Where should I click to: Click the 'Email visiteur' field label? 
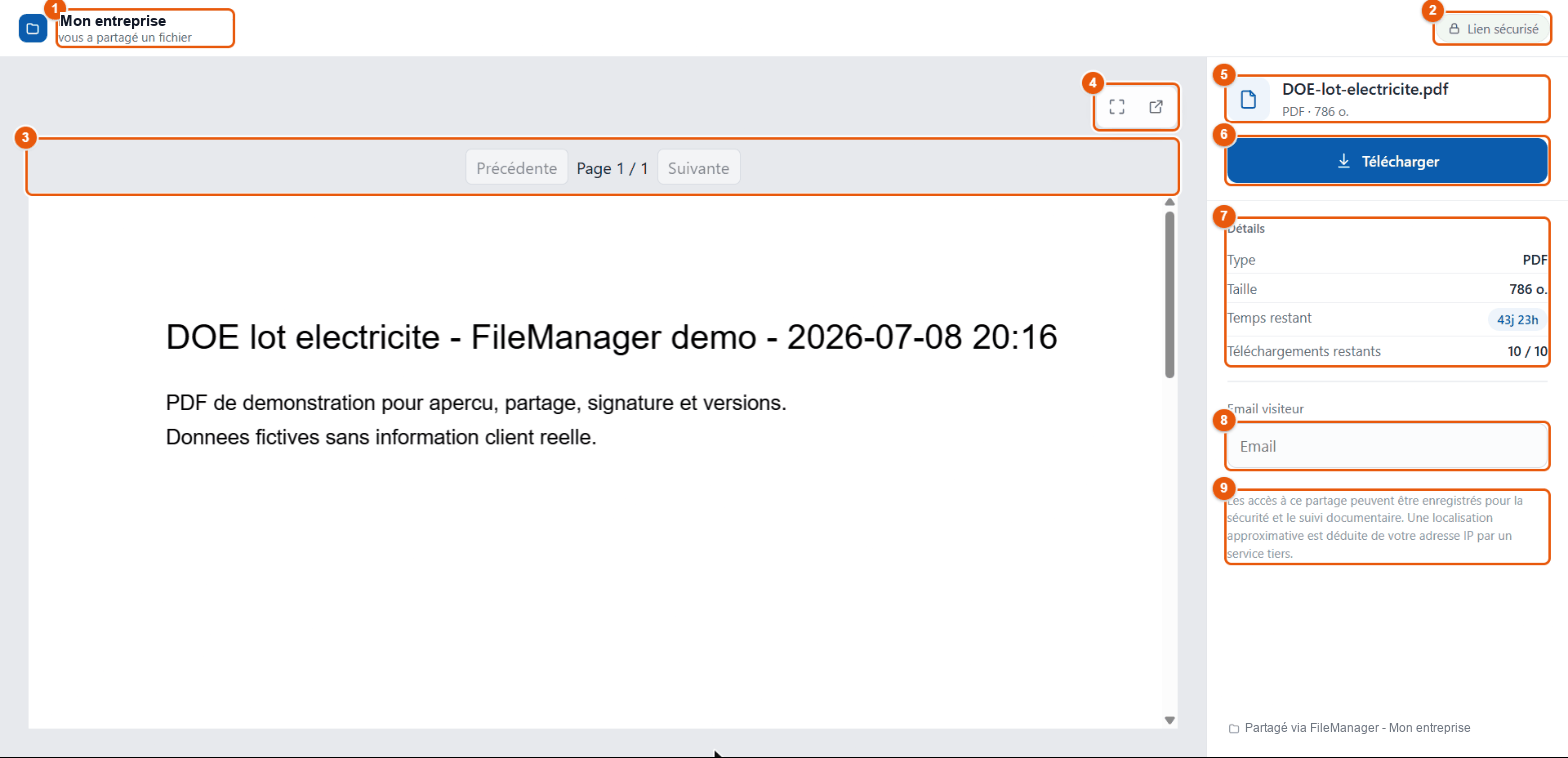1266,408
